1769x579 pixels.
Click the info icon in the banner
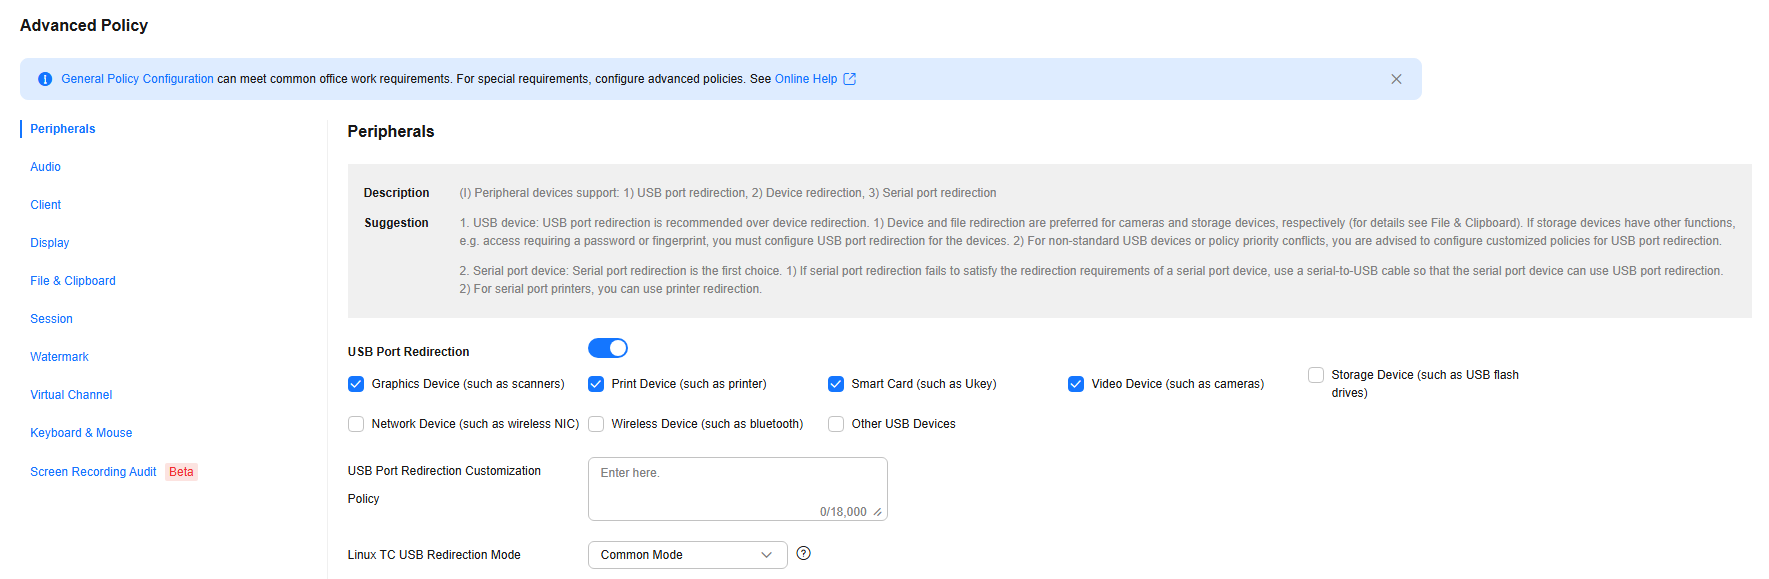coord(45,79)
